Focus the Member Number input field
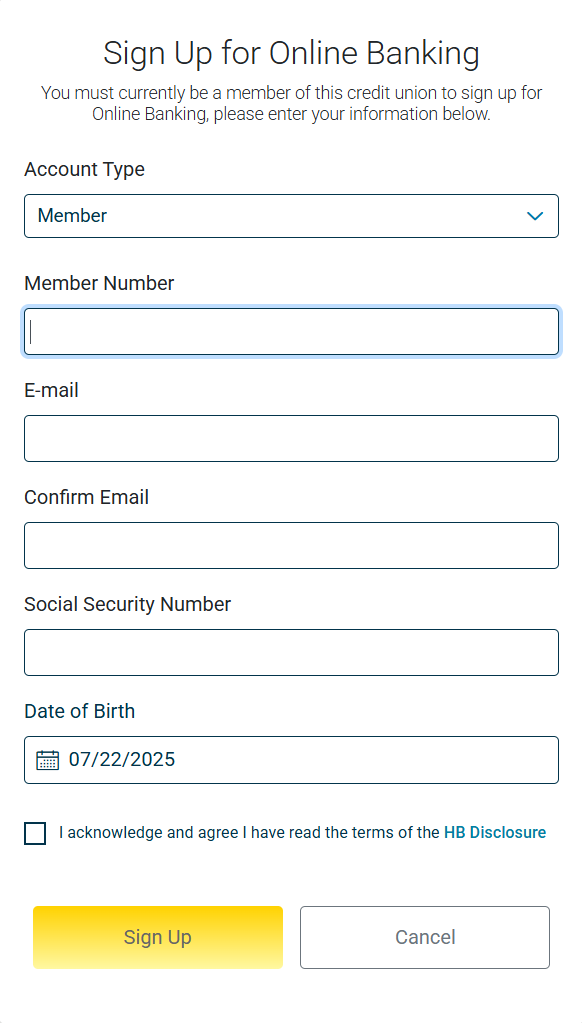This screenshot has height=1023, width=582. click(x=291, y=331)
